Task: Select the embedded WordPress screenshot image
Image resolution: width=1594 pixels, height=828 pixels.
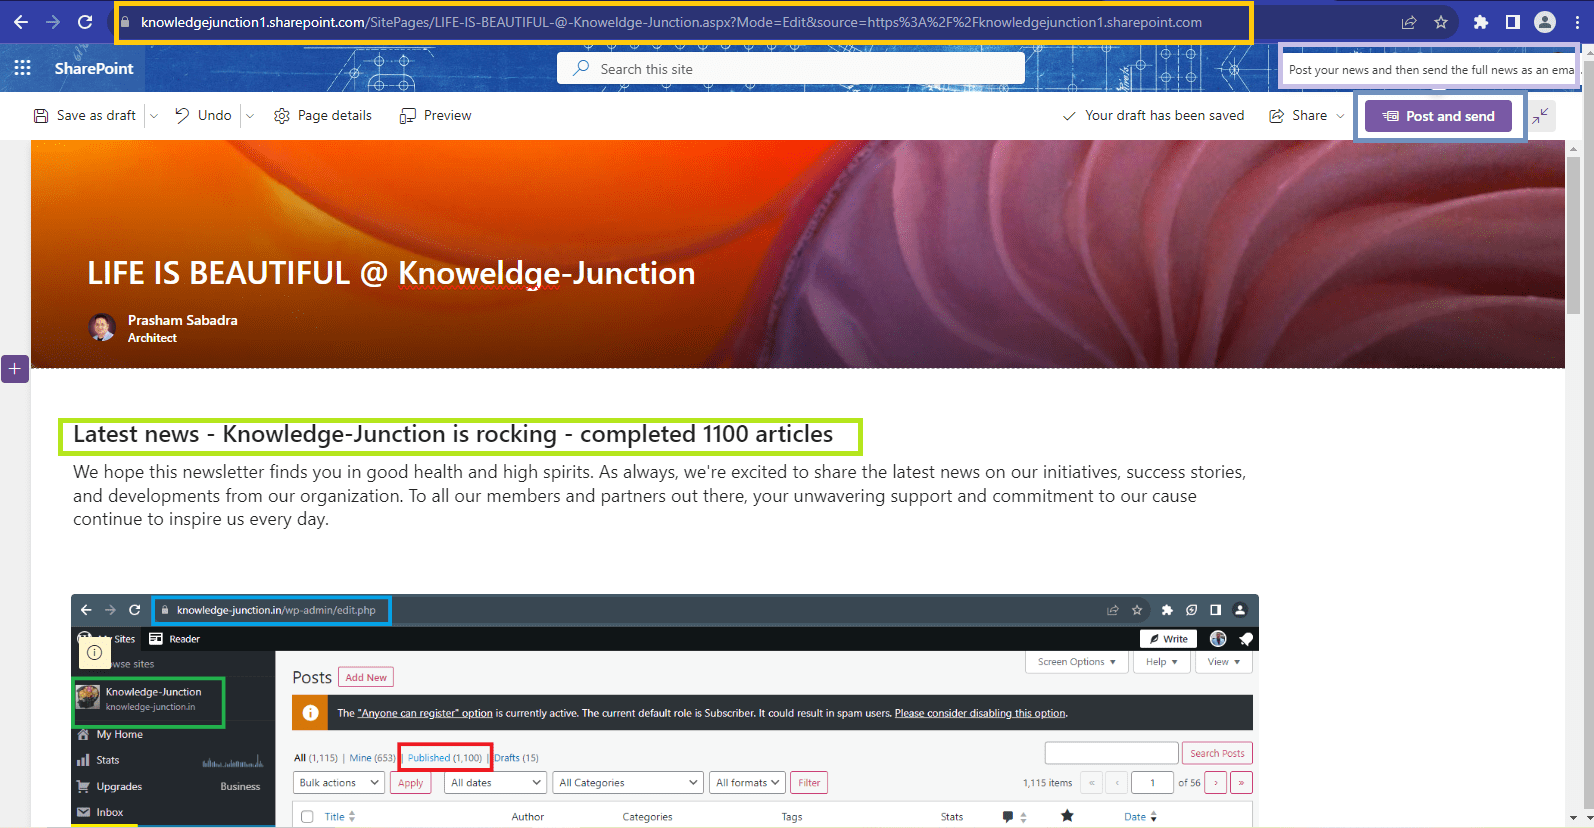Action: (x=665, y=710)
